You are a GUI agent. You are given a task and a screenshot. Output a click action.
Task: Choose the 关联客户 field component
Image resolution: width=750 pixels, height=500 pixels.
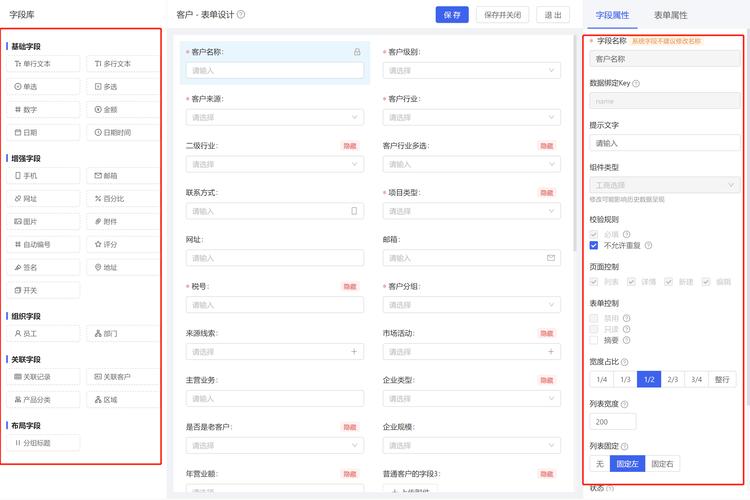[122, 377]
